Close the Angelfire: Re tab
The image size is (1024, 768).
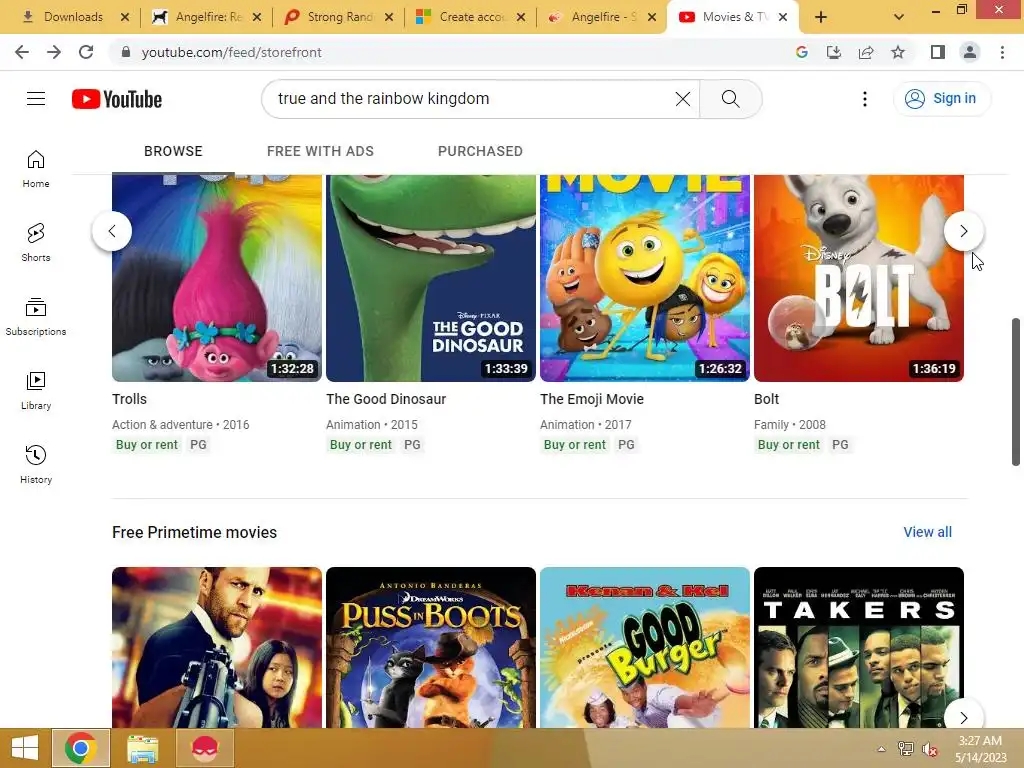click(x=257, y=17)
